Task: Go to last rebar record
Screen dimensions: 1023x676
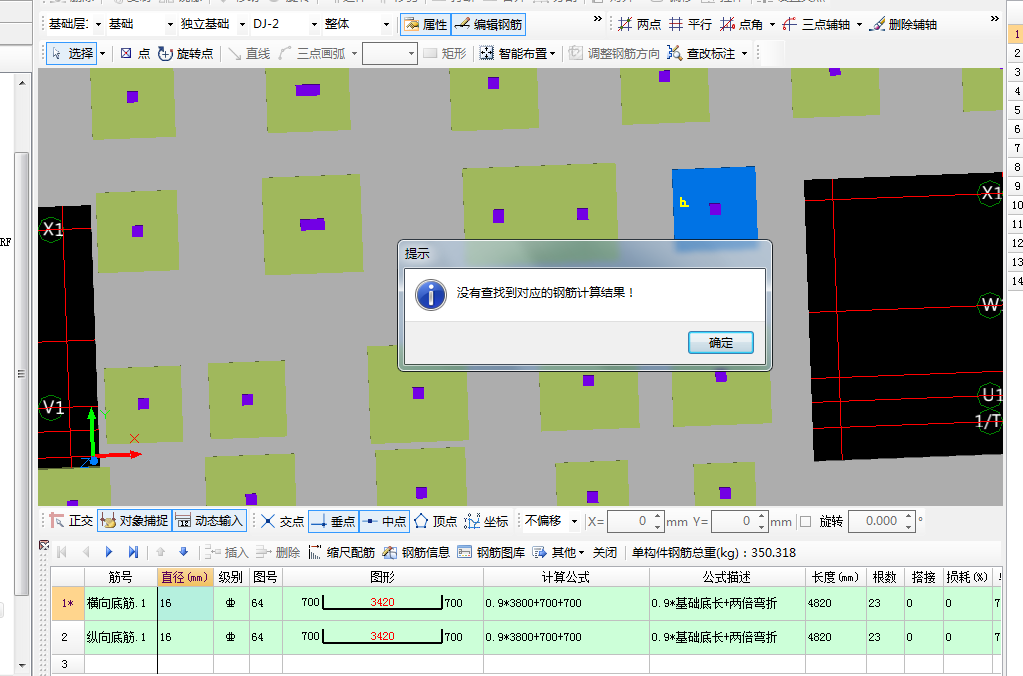Action: click(132, 553)
